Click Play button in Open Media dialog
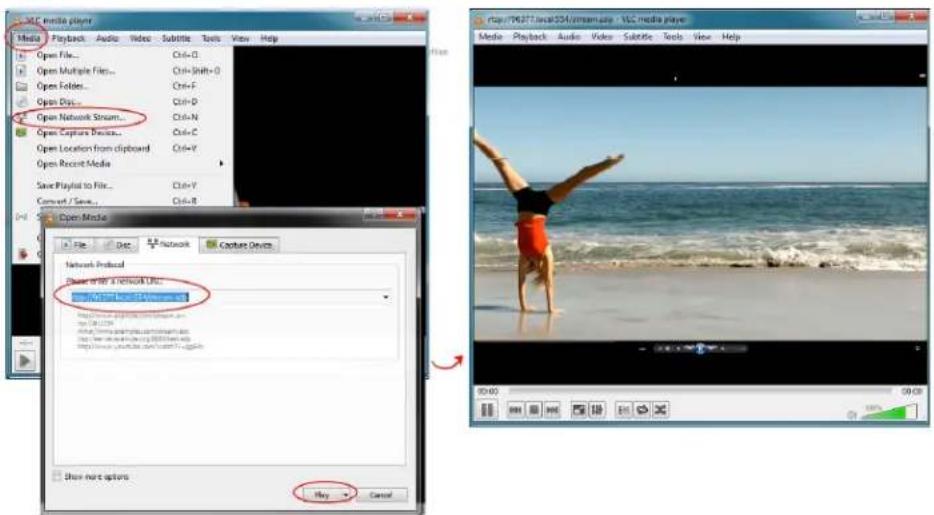934x515 pixels. click(x=322, y=495)
